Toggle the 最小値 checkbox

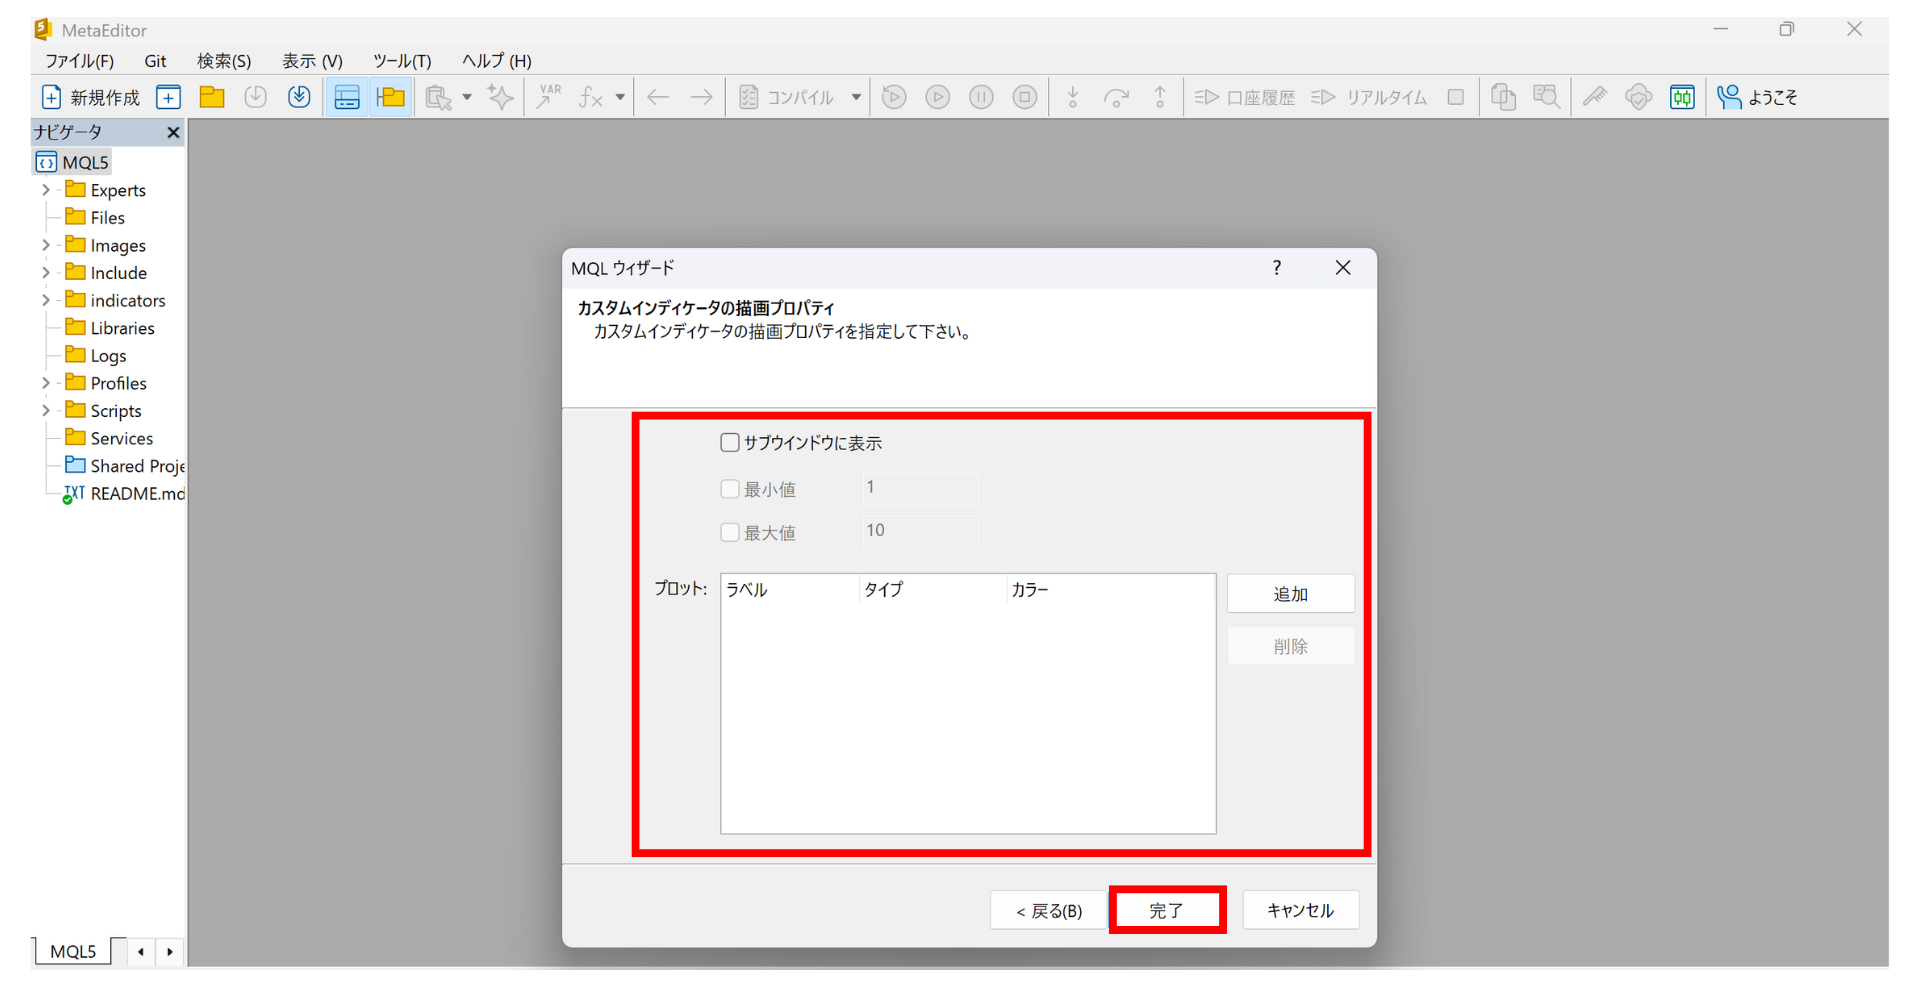[x=730, y=489]
